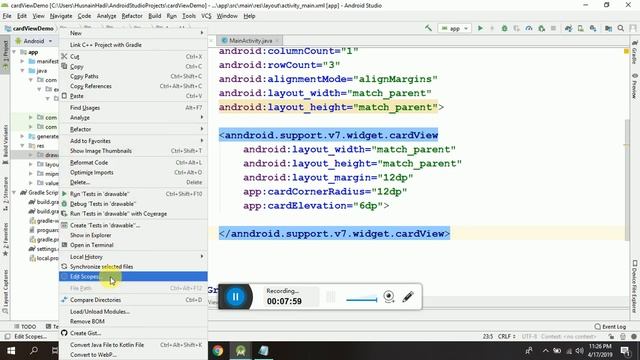
Task: Choose Convert Java File to Kotlin File
Action: tap(133, 345)
